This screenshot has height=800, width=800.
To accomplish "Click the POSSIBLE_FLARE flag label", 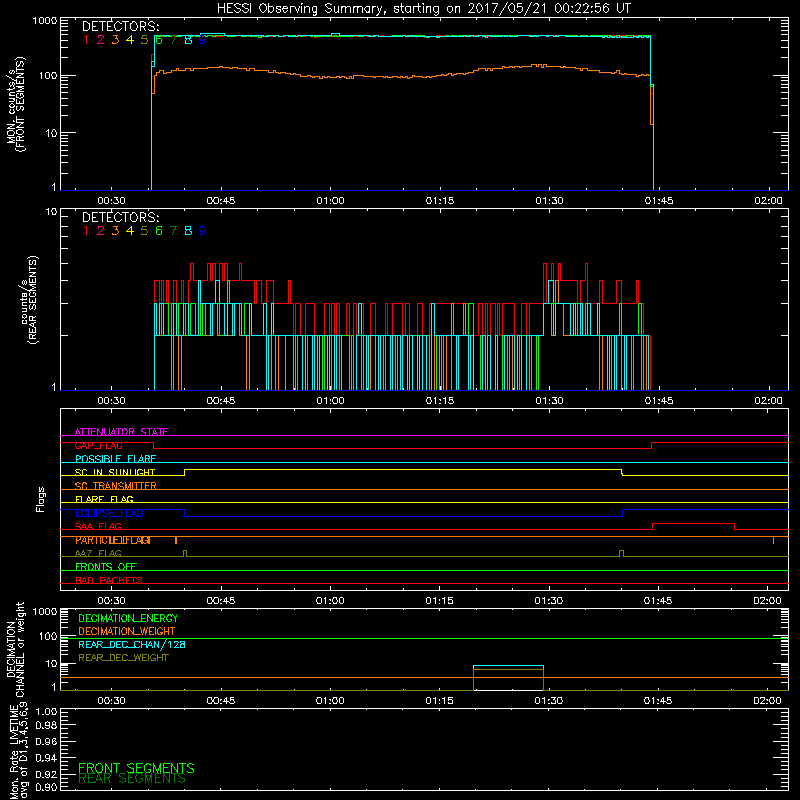I will [115, 459].
